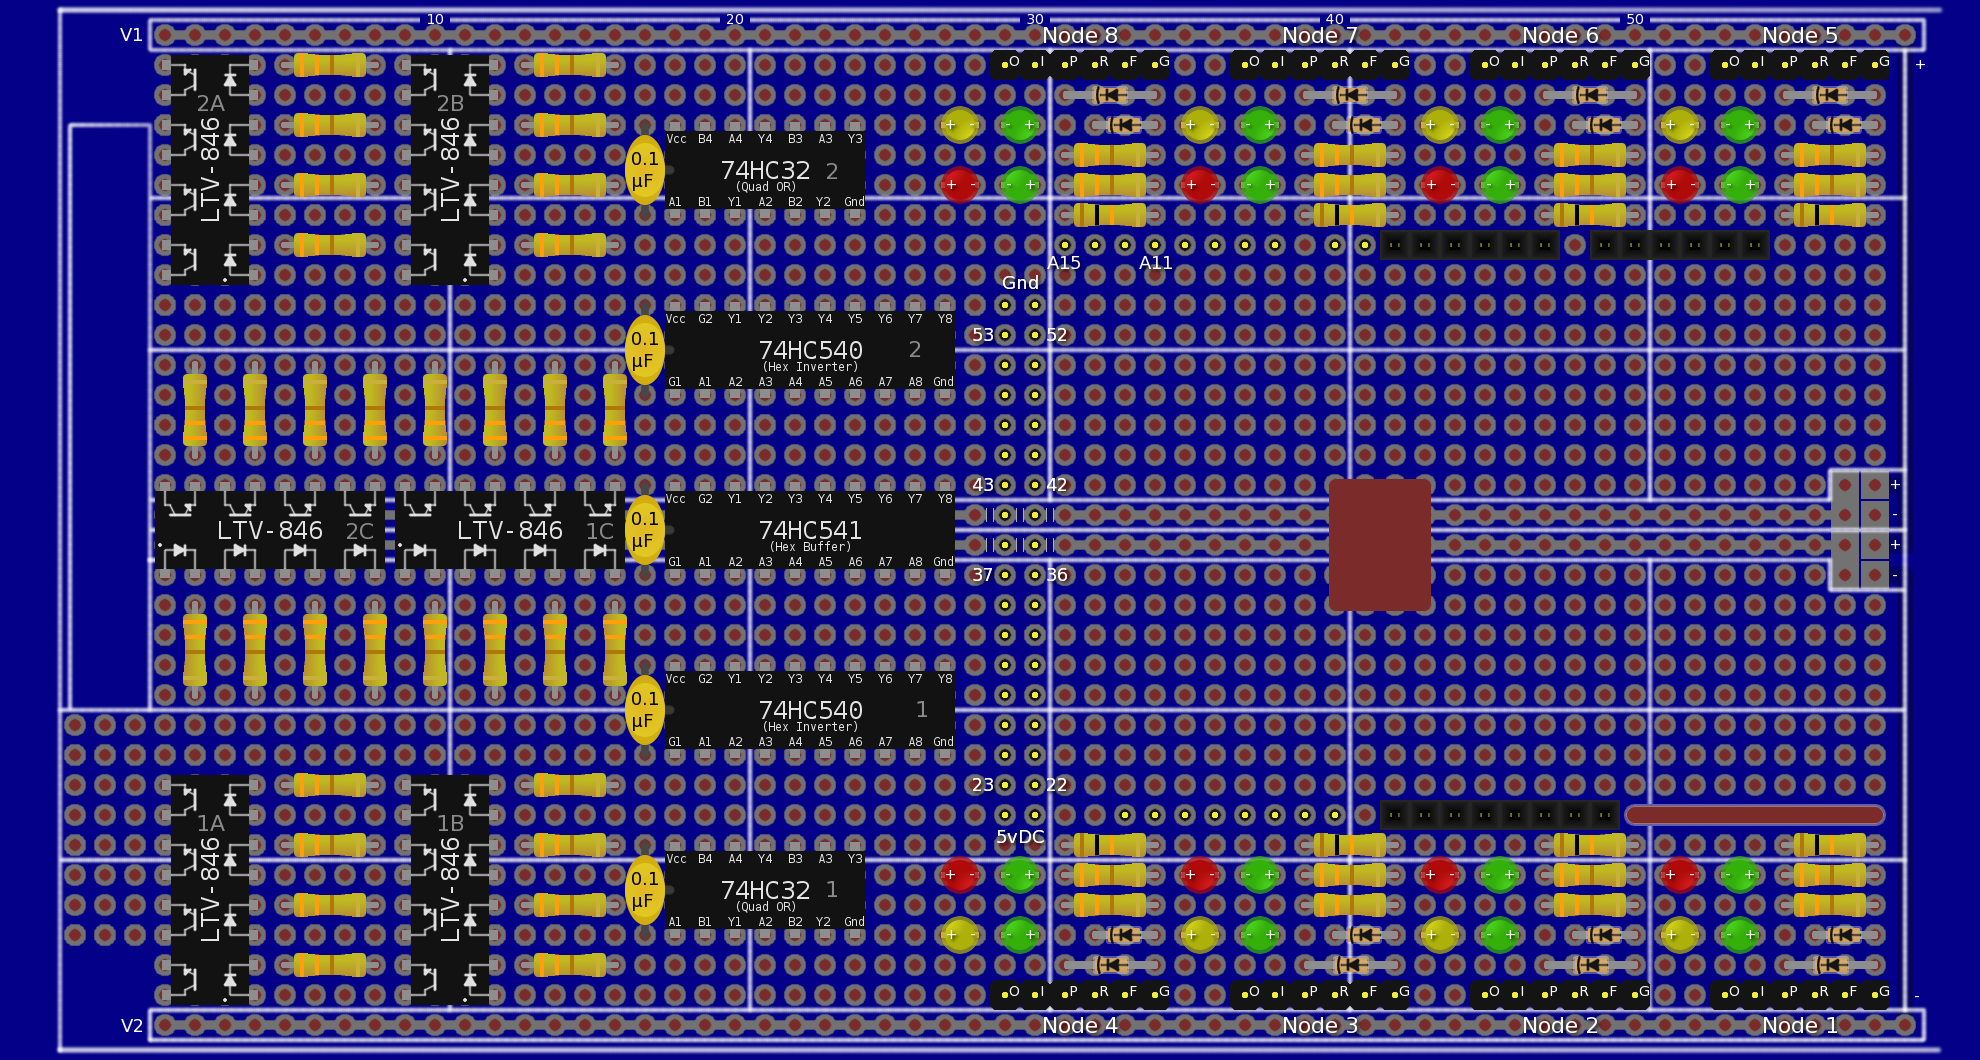Image resolution: width=1980 pixels, height=1060 pixels.
Task: Select the yellow LED above Node 1
Action: pos(1680,935)
